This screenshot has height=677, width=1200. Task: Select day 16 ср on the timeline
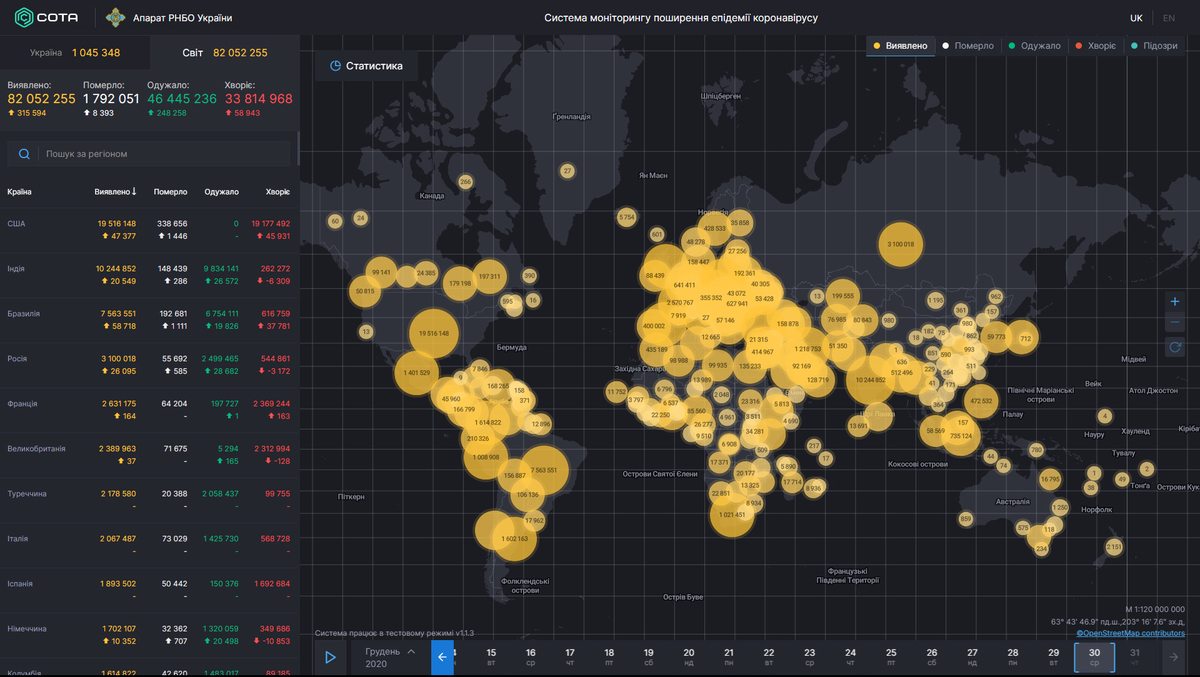(x=530, y=657)
